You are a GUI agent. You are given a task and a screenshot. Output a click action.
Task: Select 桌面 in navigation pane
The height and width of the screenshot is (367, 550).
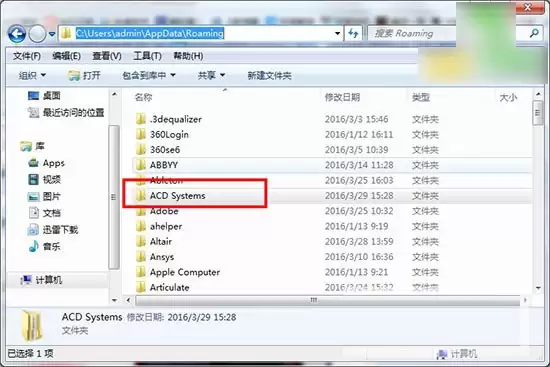point(44,95)
